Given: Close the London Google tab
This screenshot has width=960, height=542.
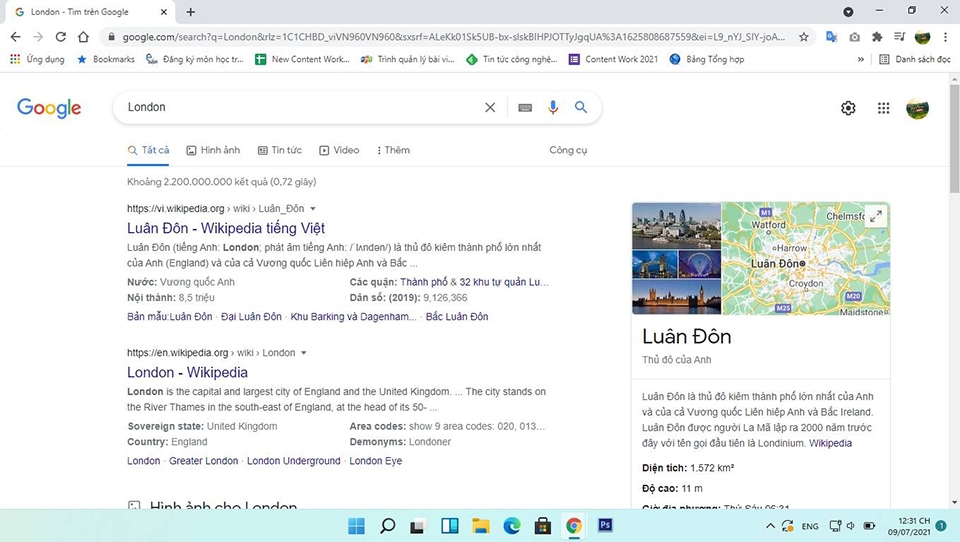Looking at the screenshot, I should click(x=163, y=12).
